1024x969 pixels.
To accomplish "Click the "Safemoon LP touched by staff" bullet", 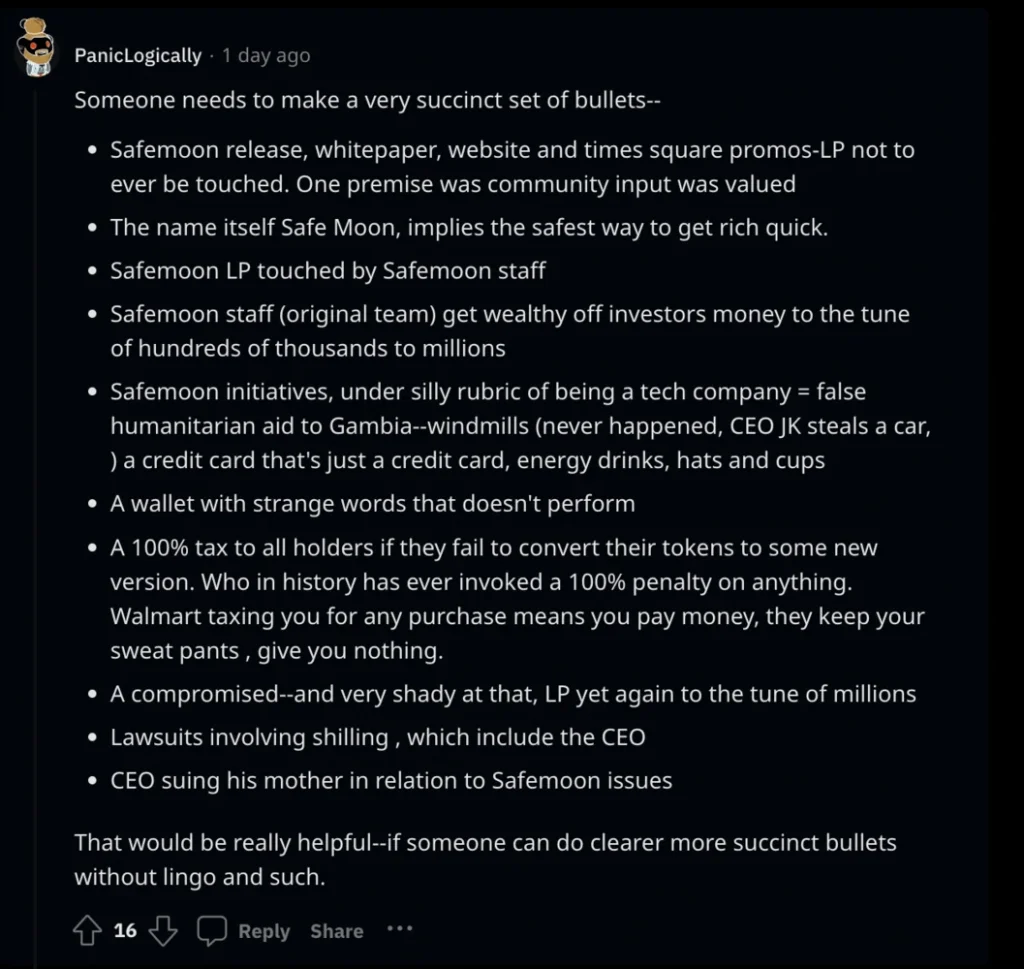I will 328,270.
